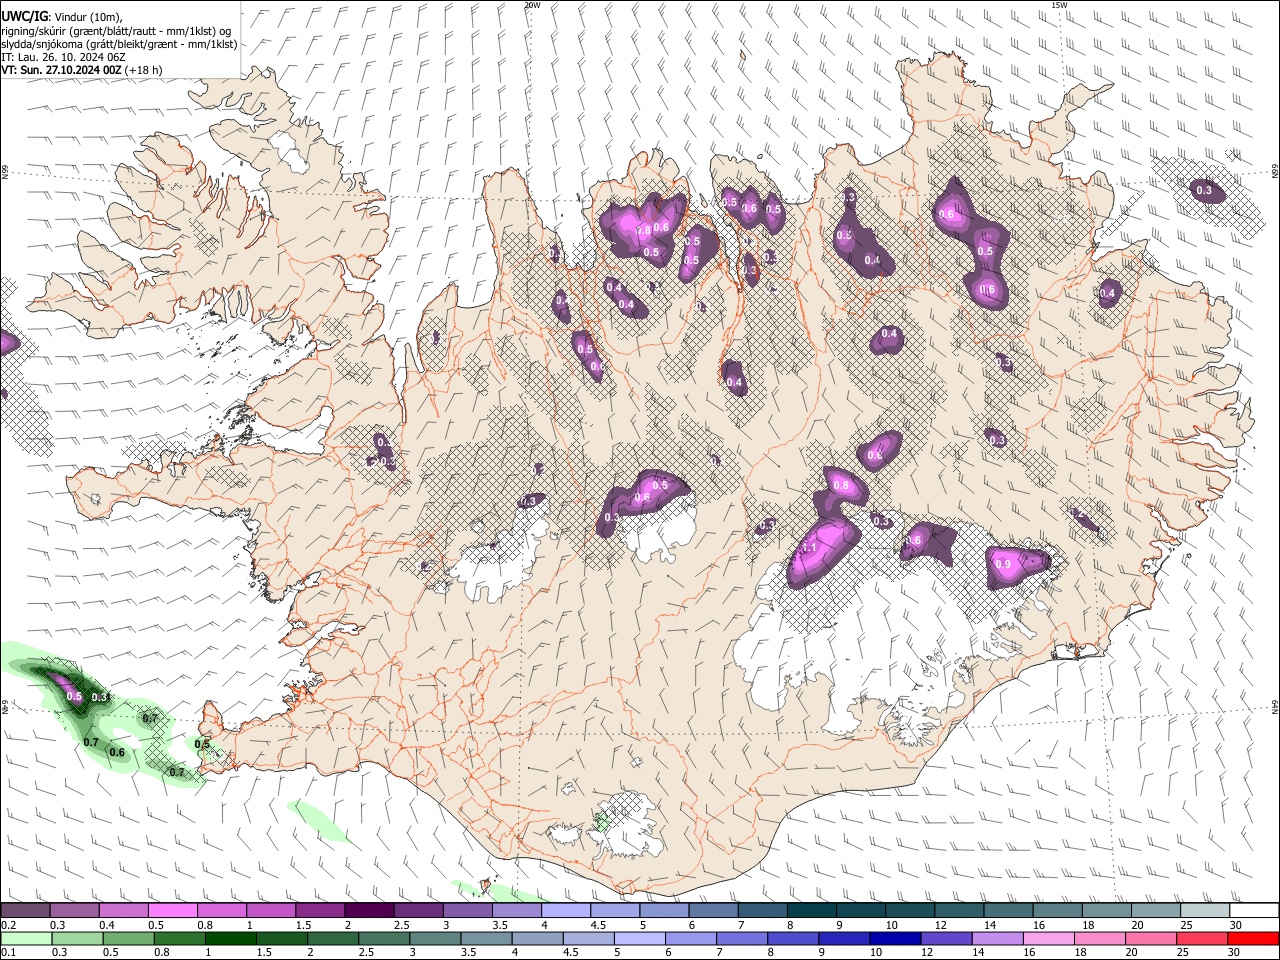This screenshot has width=1280, height=960.
Task: Click the bottom legend green swatch starting at 0.5
Action: (127, 938)
